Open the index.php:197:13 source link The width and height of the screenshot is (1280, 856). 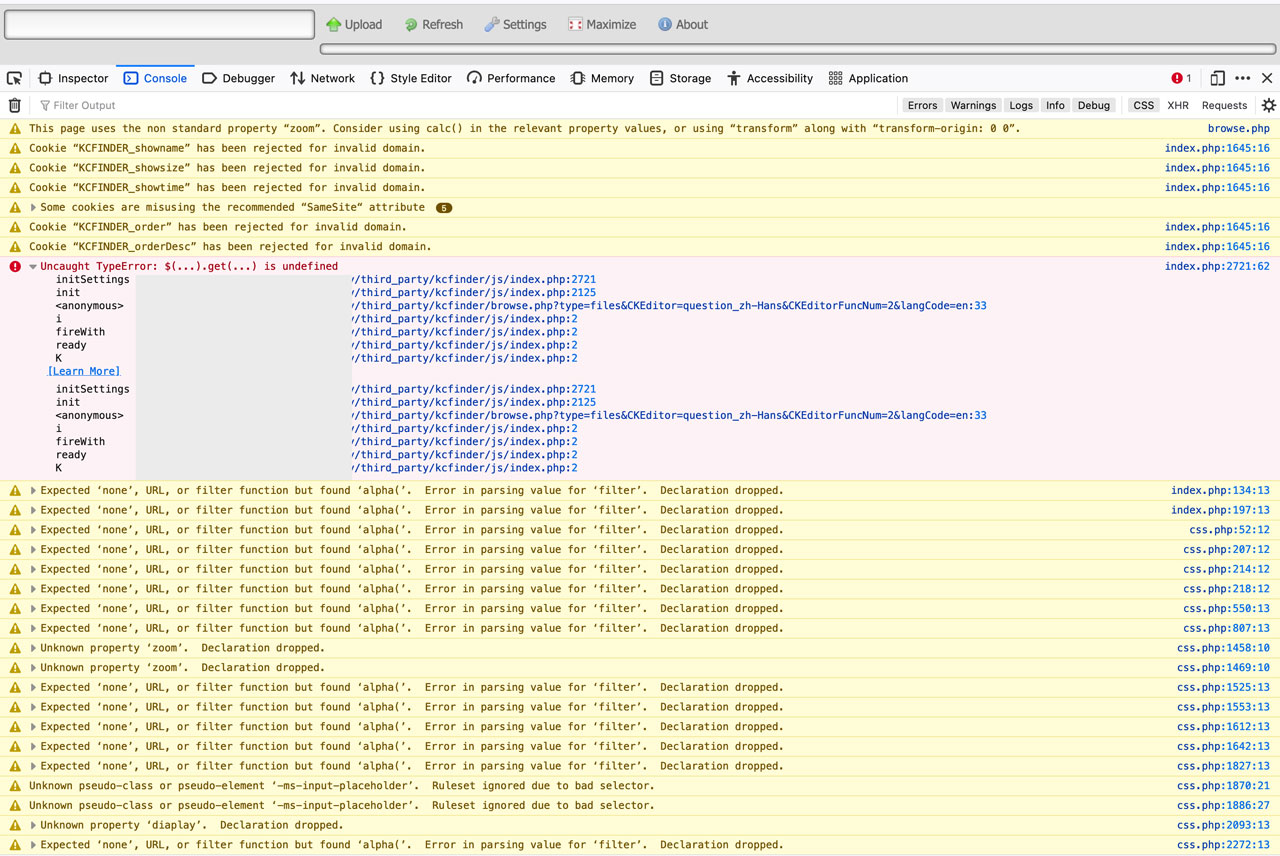tap(1220, 510)
